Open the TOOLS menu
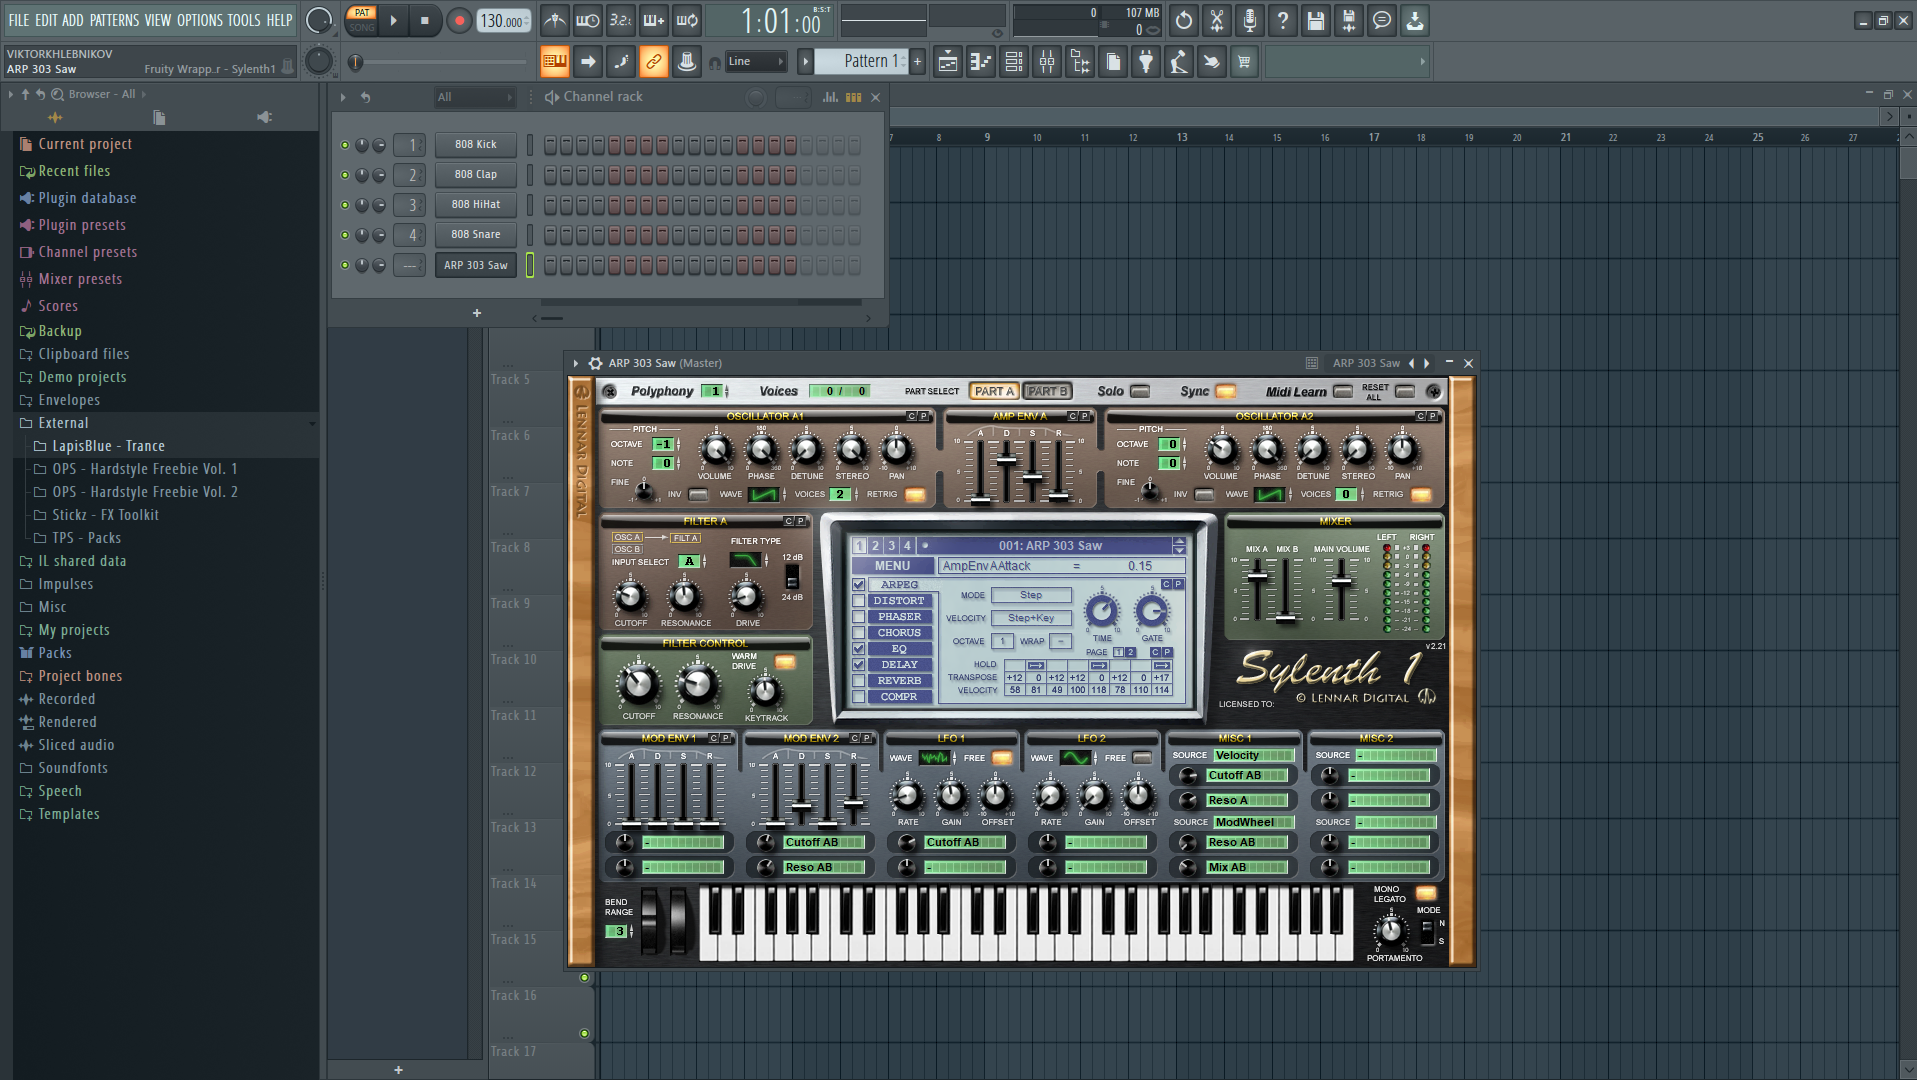Viewport: 1917px width, 1080px height. pyautogui.click(x=244, y=20)
